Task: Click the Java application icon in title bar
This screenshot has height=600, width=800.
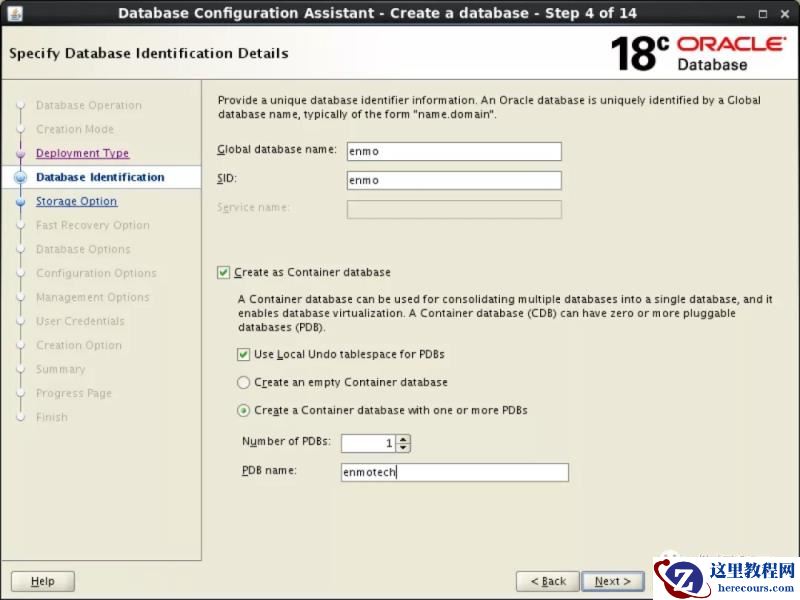Action: pyautogui.click(x=15, y=13)
